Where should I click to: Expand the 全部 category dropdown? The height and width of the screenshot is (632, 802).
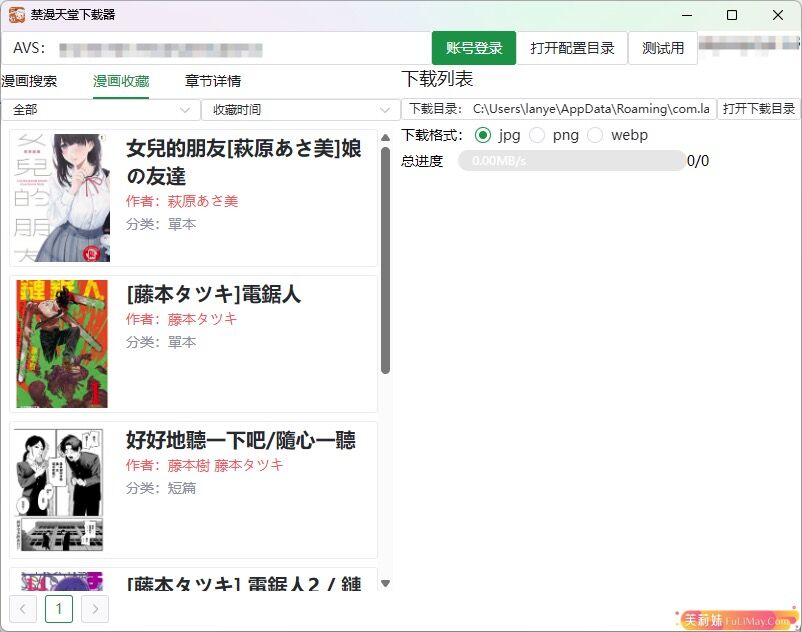pyautogui.click(x=100, y=110)
